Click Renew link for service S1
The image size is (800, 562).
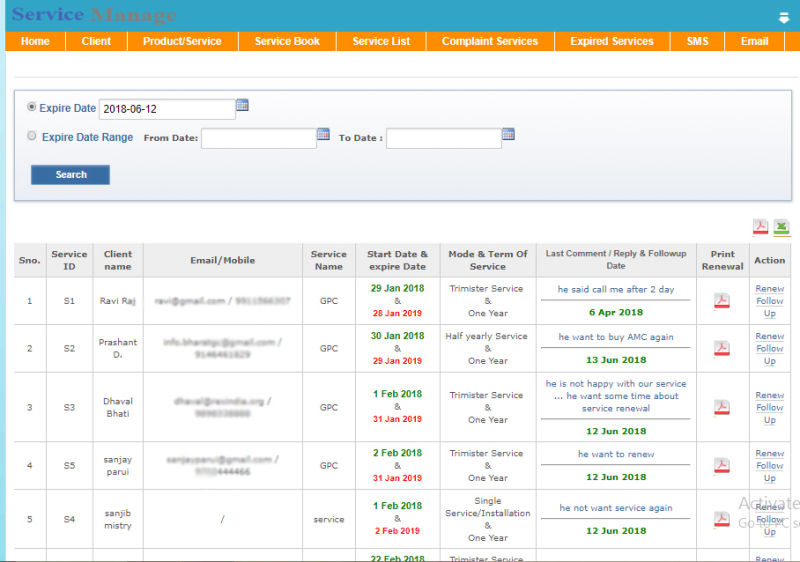[769, 289]
